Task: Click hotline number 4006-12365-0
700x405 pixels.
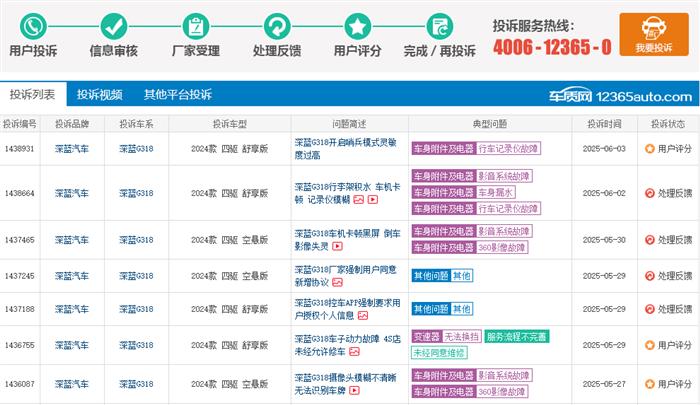Action: click(x=552, y=46)
